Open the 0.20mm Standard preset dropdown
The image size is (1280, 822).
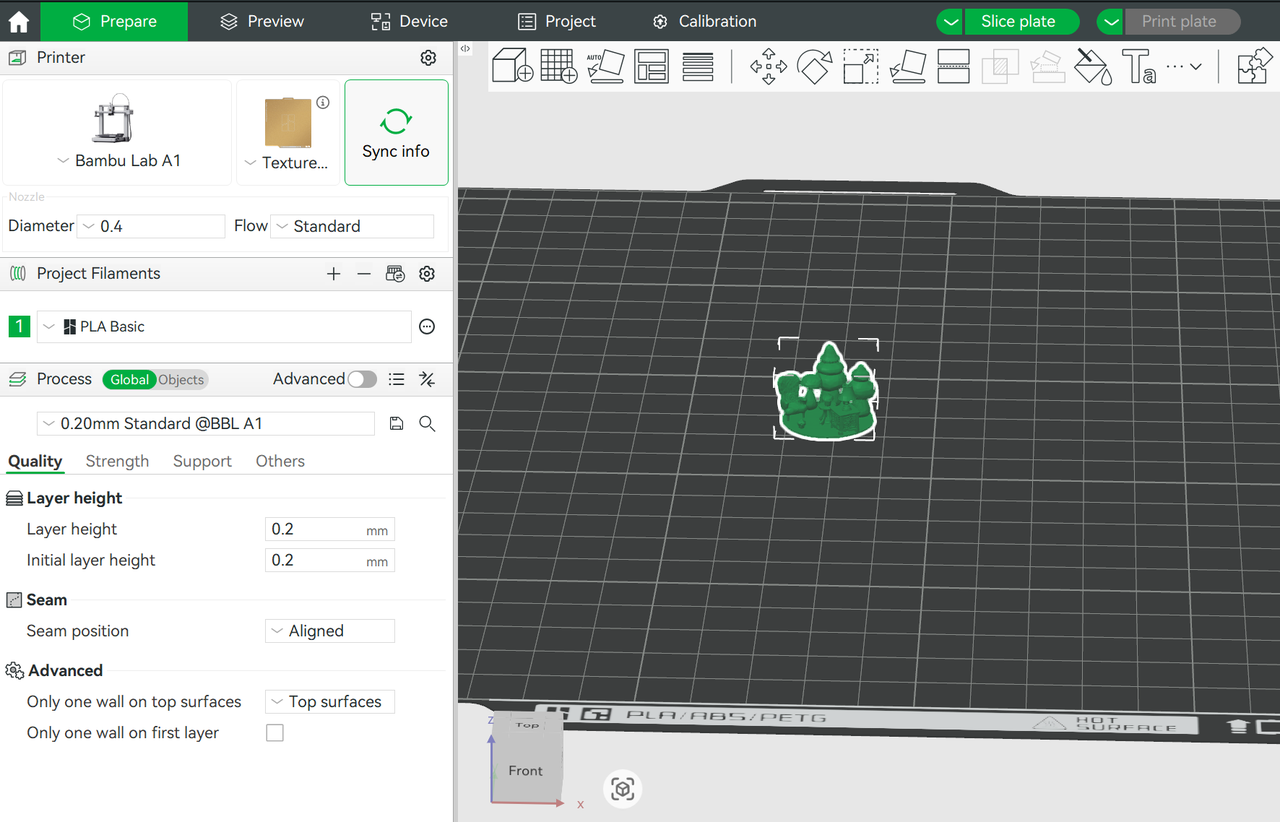[206, 424]
